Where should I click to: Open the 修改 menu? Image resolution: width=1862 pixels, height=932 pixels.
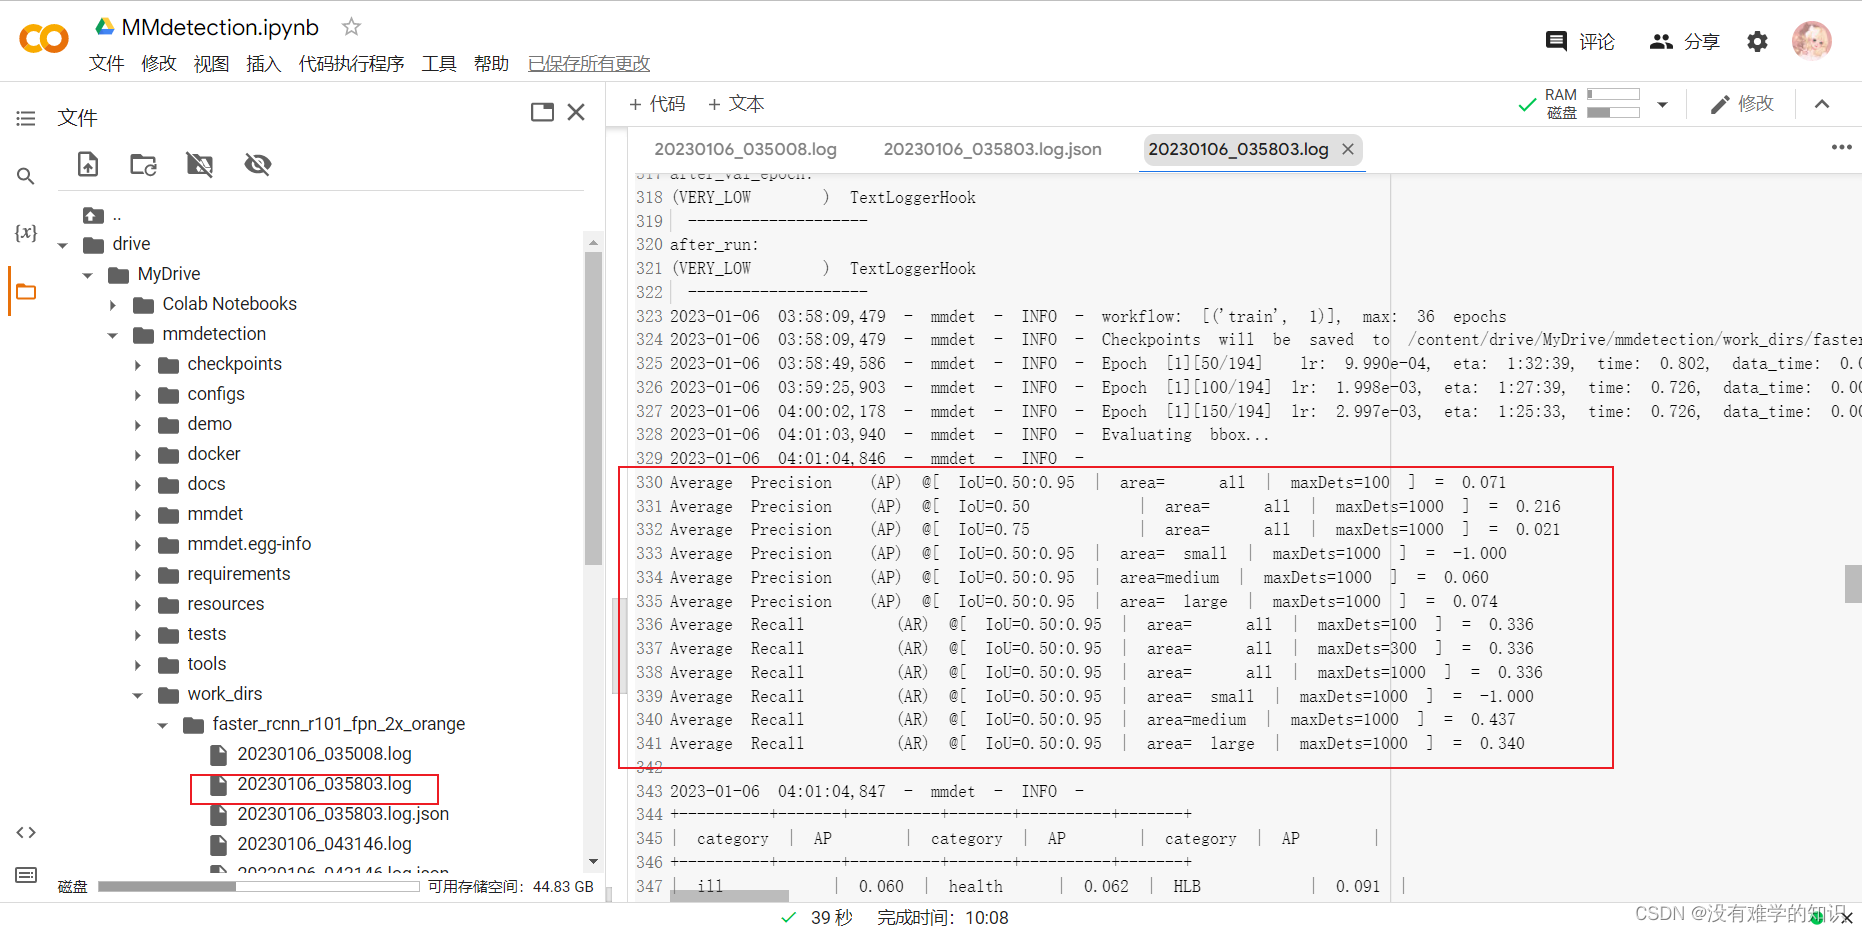[159, 64]
